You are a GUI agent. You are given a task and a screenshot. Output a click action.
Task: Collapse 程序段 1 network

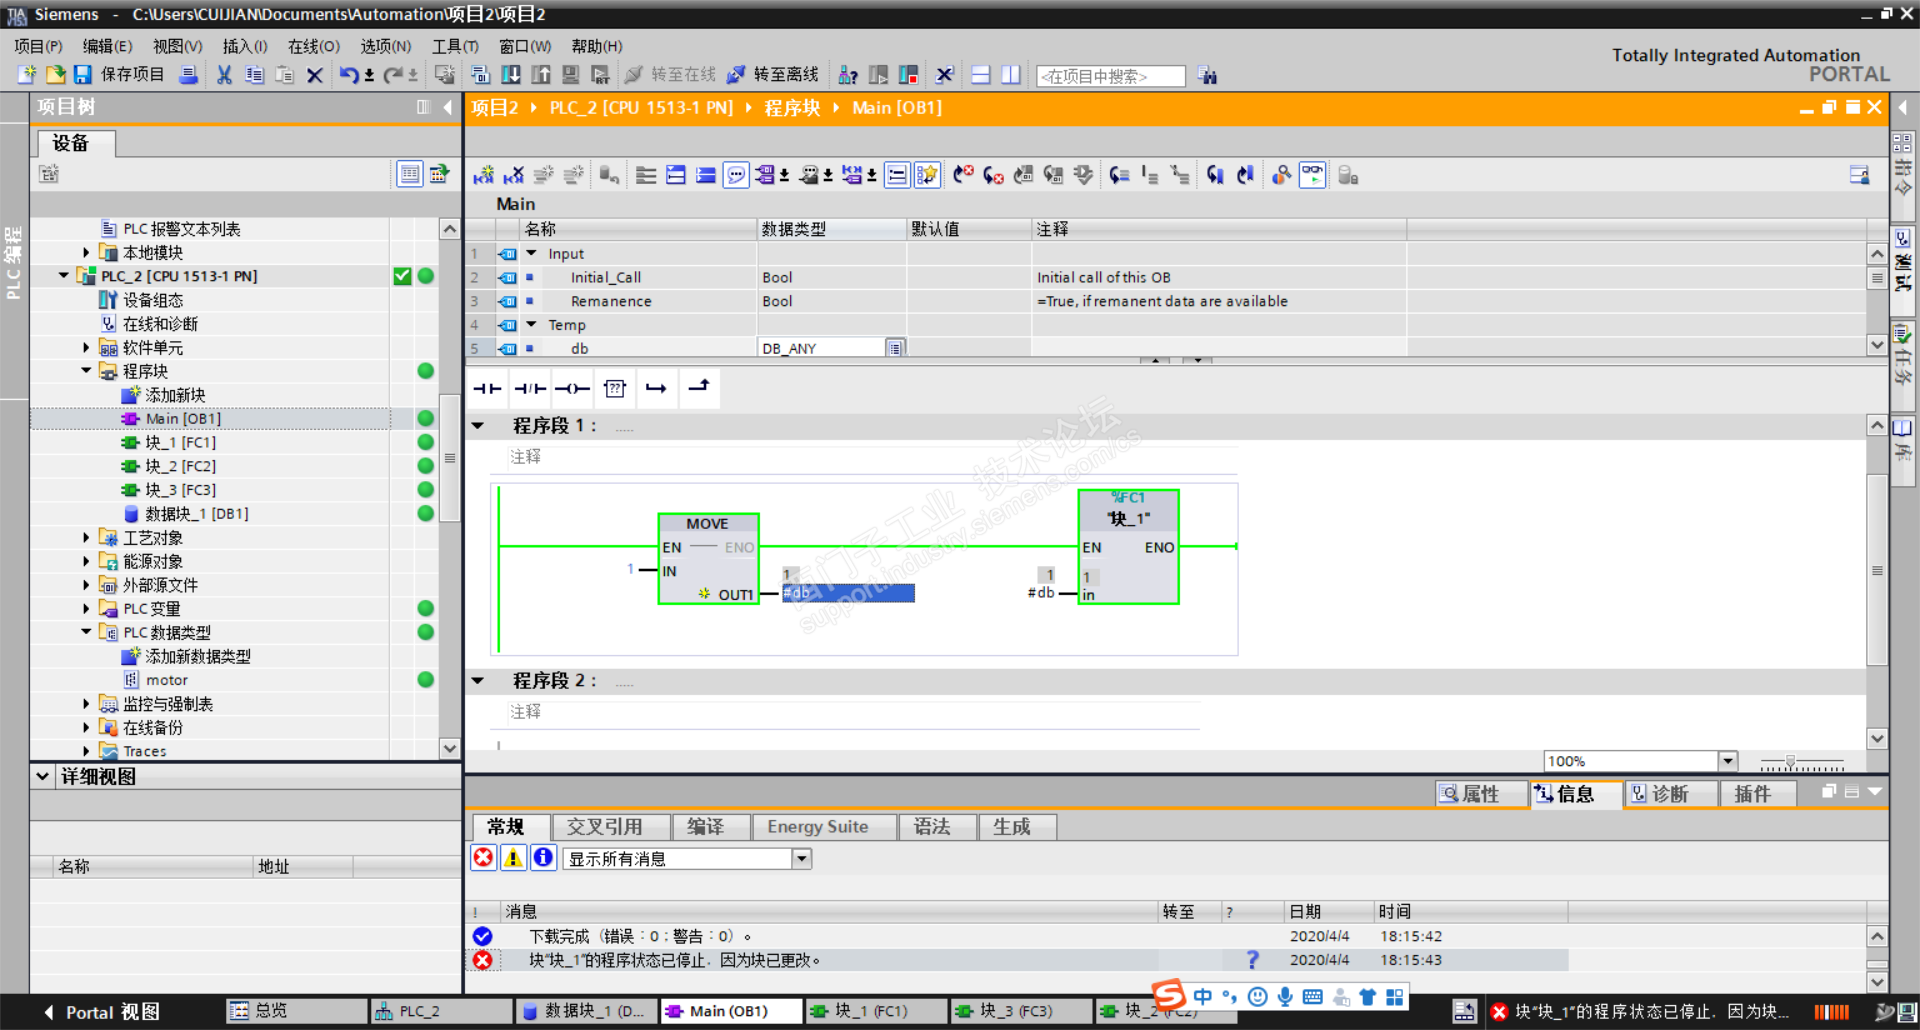click(478, 426)
